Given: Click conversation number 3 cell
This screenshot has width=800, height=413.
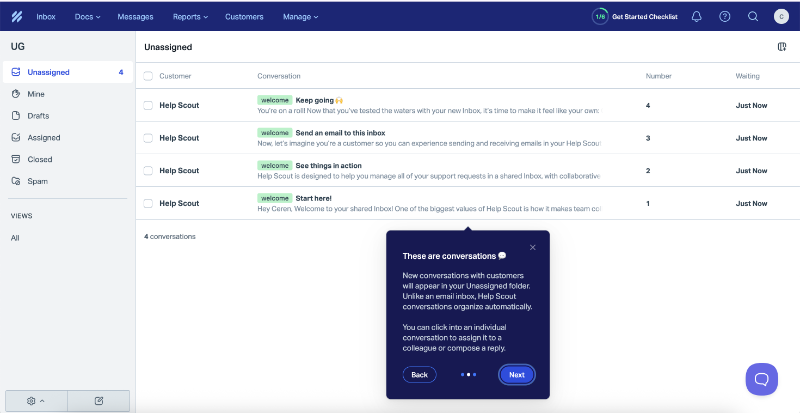Looking at the screenshot, I should tap(648, 138).
